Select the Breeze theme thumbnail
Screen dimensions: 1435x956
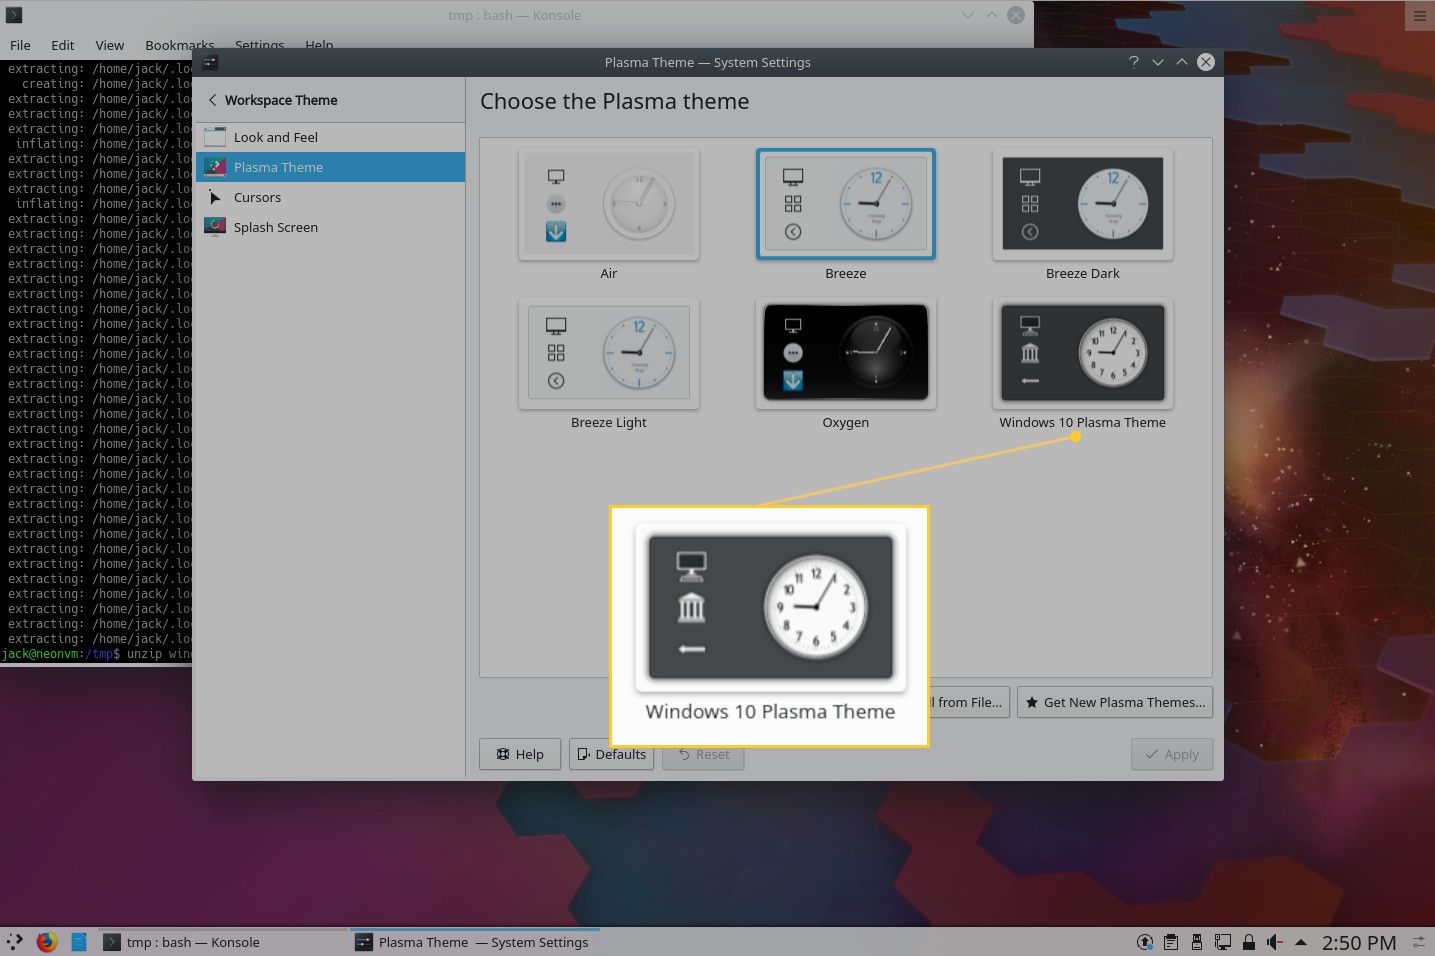tap(845, 204)
